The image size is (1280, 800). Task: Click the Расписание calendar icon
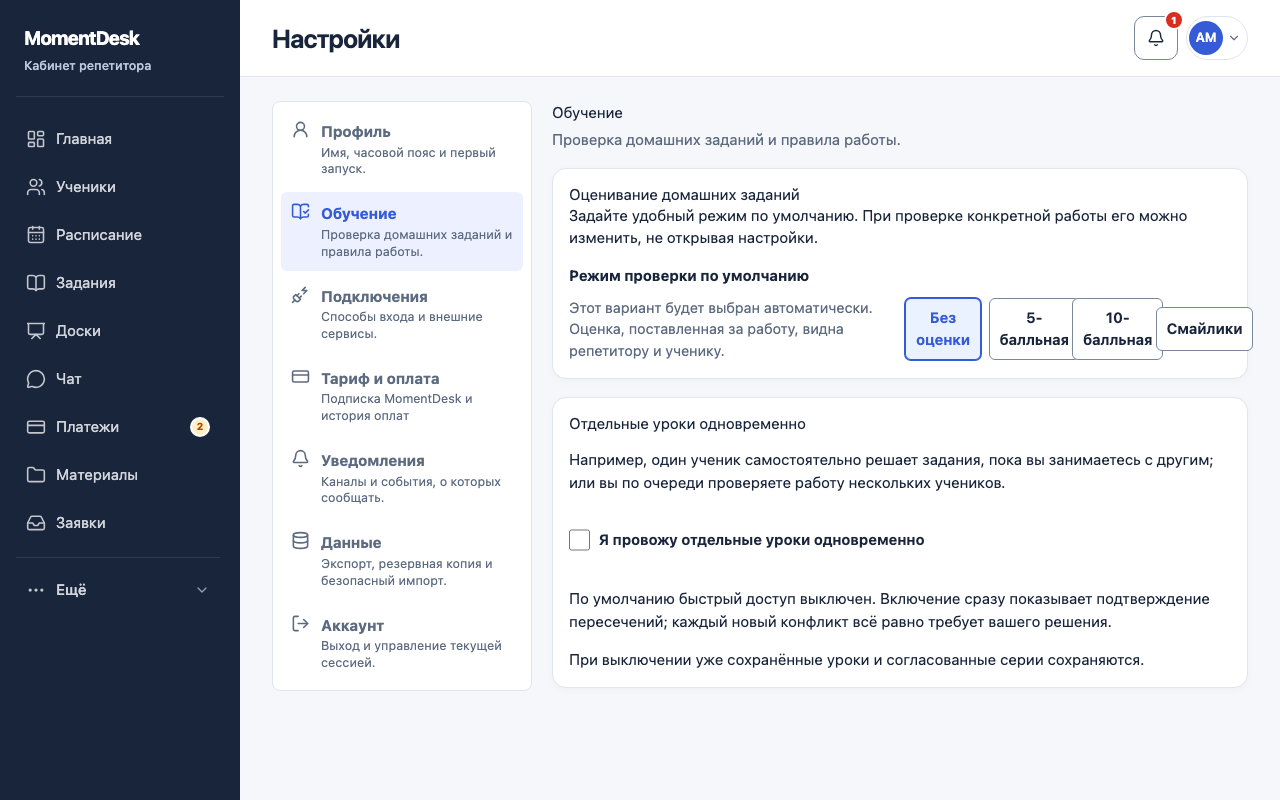pyautogui.click(x=36, y=235)
